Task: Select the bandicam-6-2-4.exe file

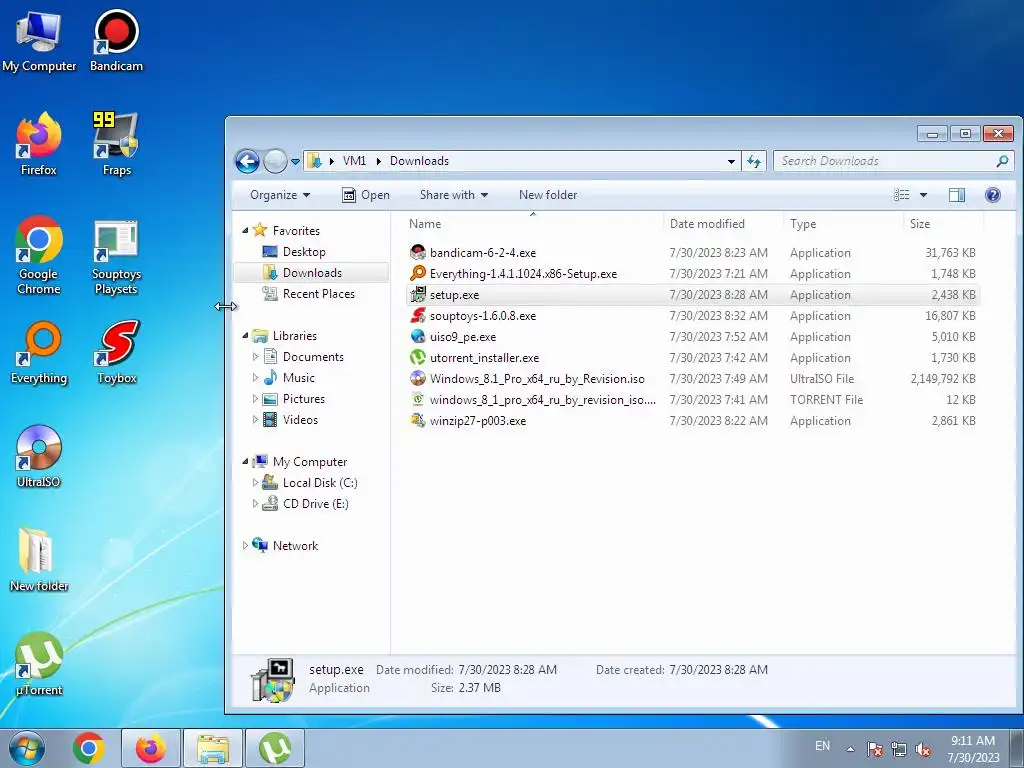Action: pos(692,253)
